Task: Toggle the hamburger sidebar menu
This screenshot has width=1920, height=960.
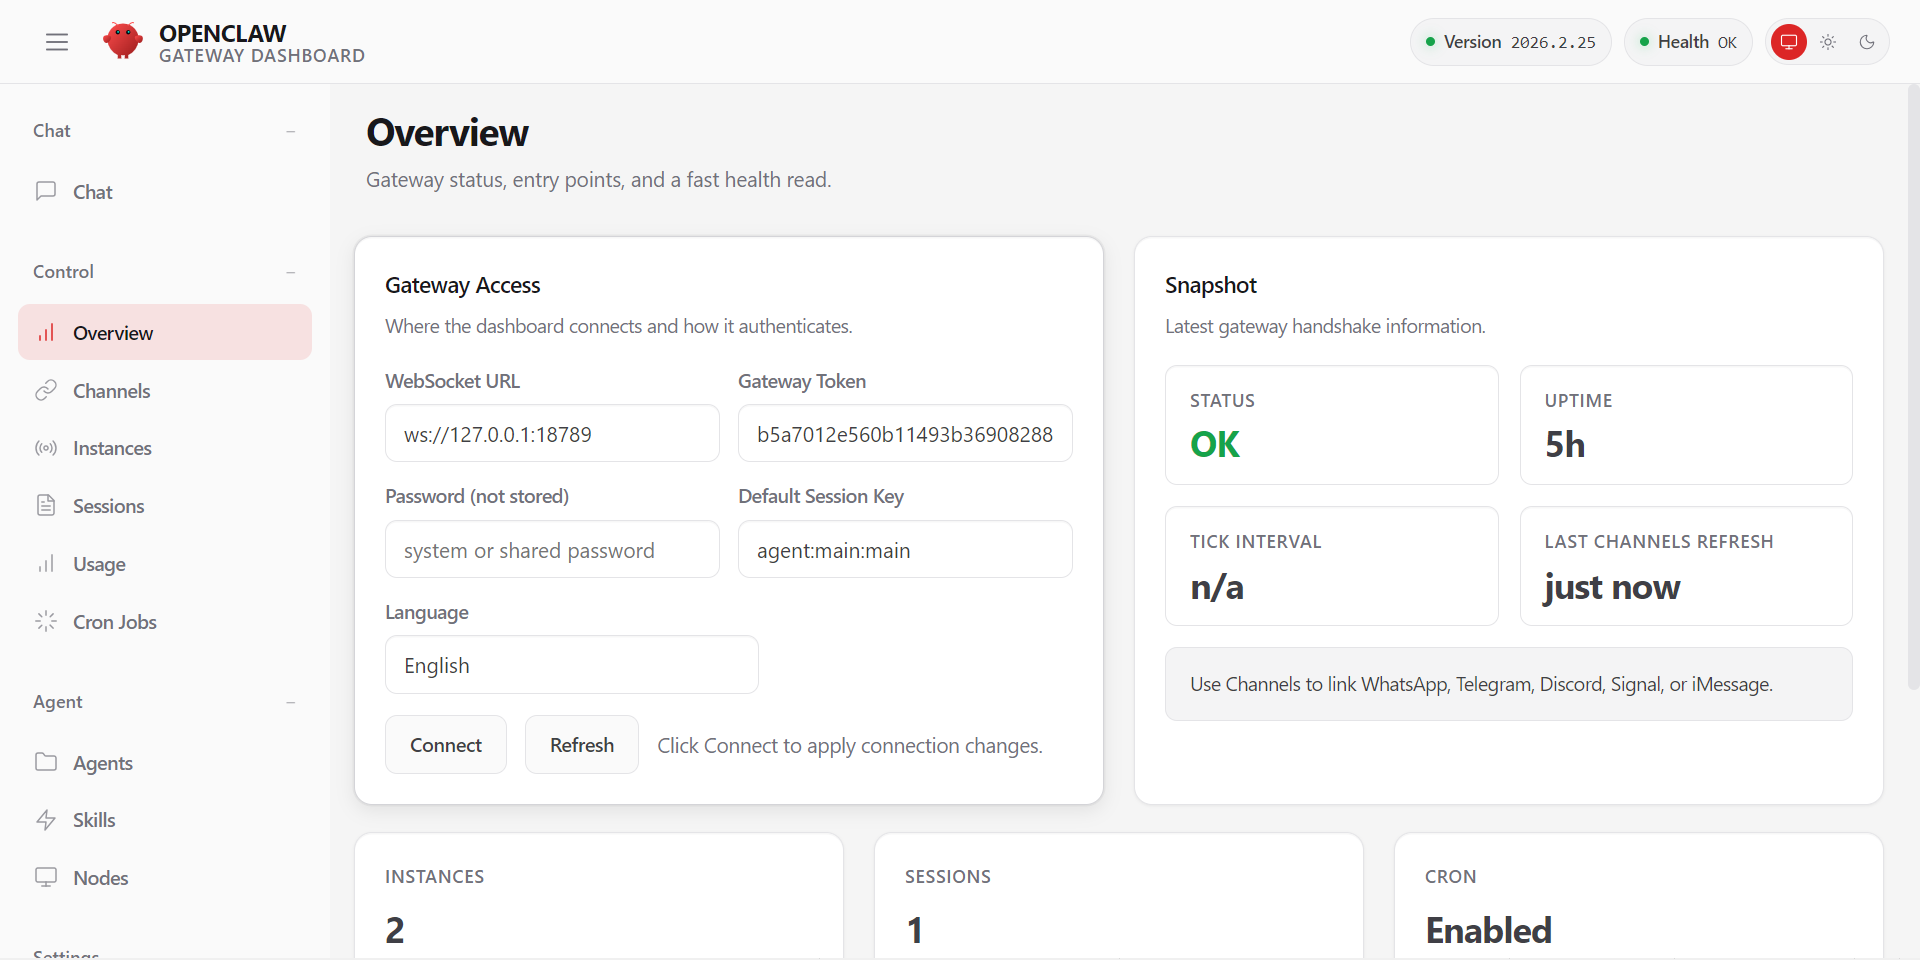Action: [57, 42]
